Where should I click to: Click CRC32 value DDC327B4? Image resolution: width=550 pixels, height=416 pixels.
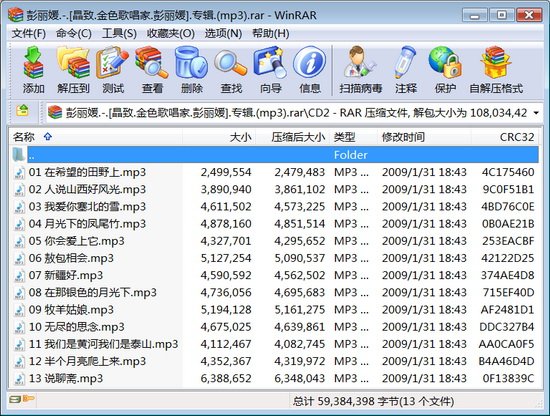click(507, 327)
